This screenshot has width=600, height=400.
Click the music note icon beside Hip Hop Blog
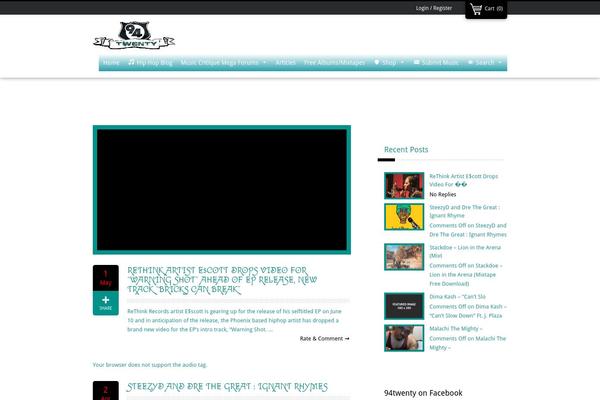point(131,62)
